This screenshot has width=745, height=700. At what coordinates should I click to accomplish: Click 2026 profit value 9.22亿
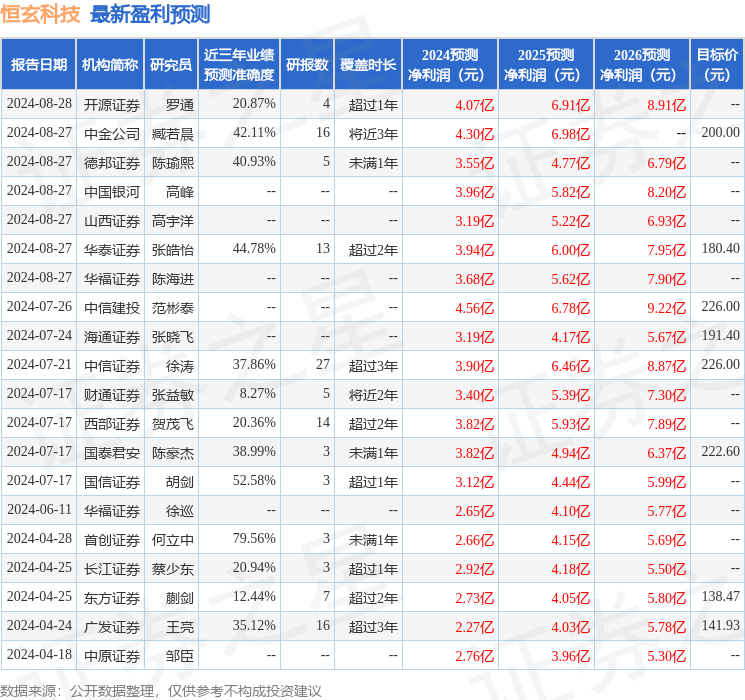click(x=667, y=308)
